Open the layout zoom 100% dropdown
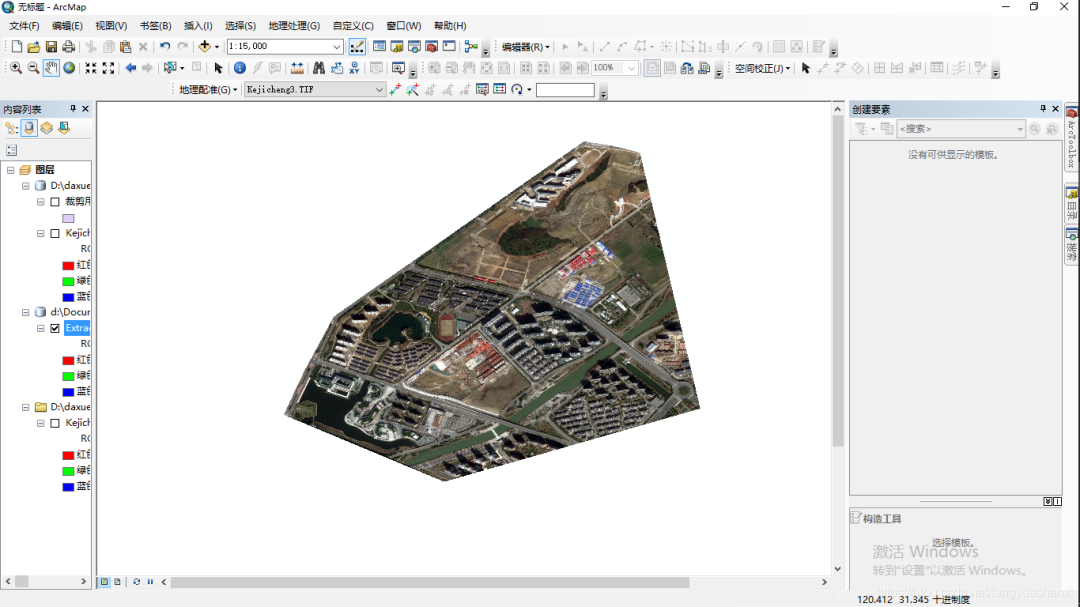 coord(631,68)
